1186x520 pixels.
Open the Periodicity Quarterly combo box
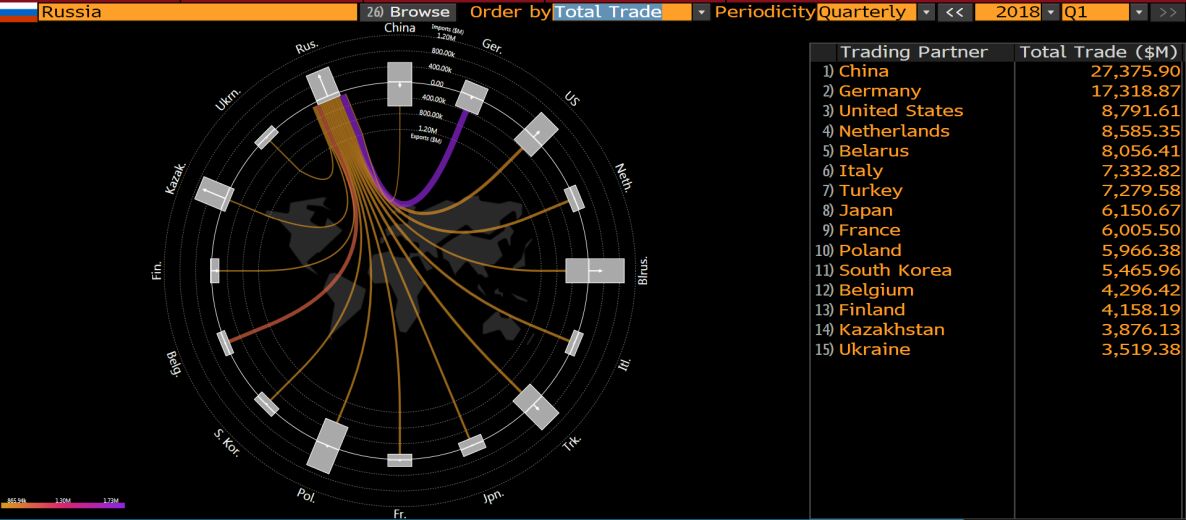866,12
